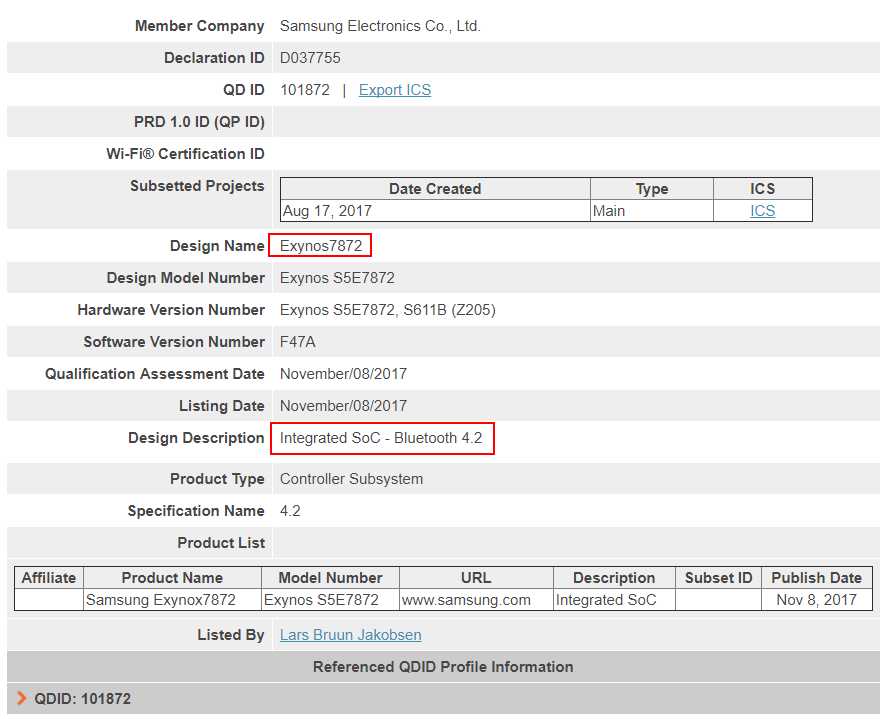This screenshot has width=885, height=719.
Task: Click the Date Created column header
Action: pyautogui.click(x=435, y=189)
